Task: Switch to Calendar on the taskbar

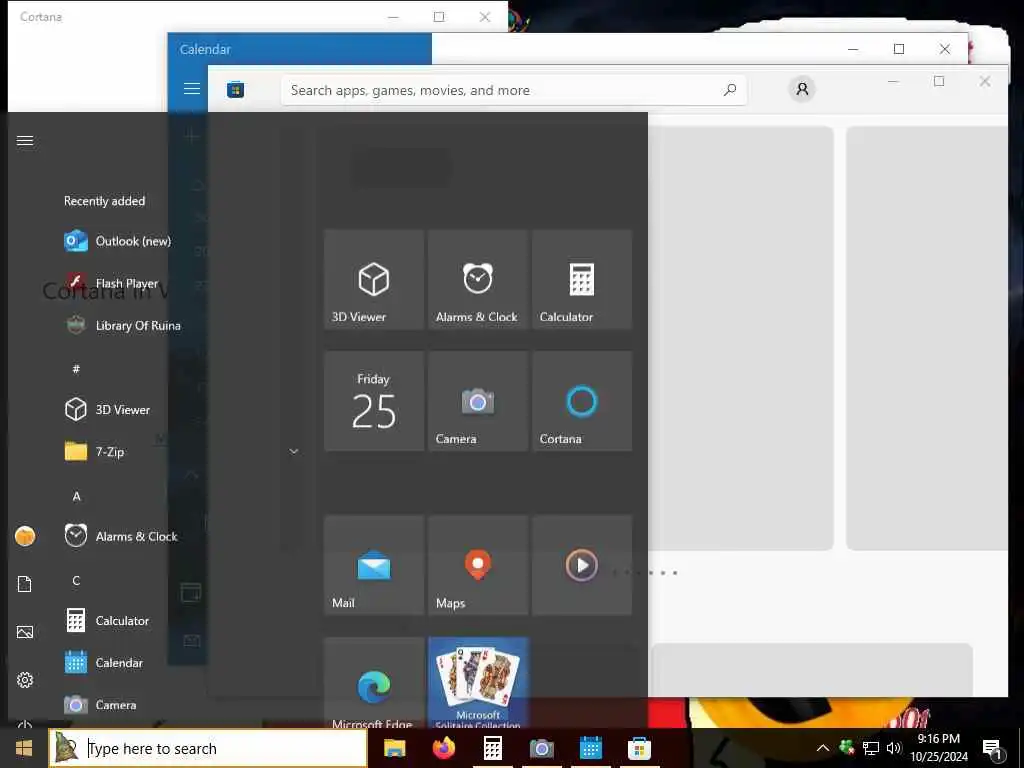Action: (x=590, y=748)
